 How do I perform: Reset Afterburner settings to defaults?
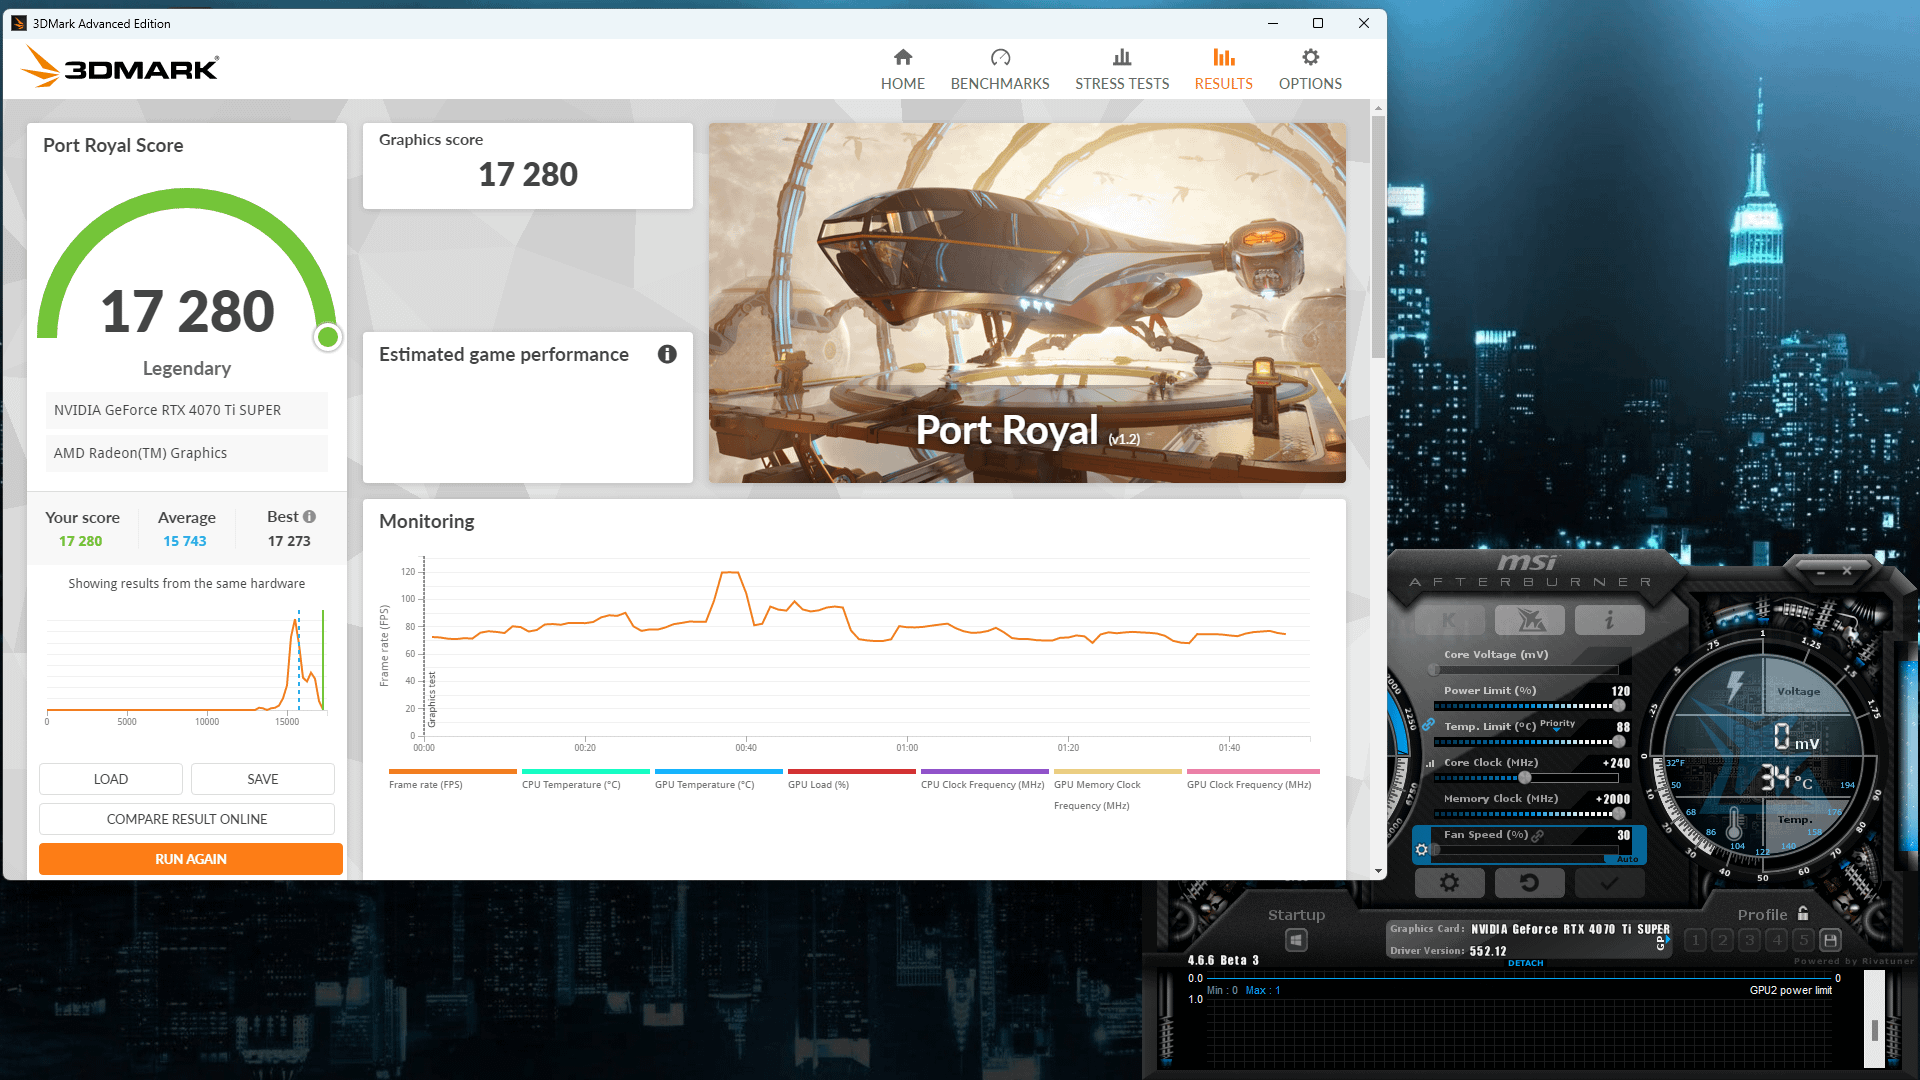coord(1530,883)
